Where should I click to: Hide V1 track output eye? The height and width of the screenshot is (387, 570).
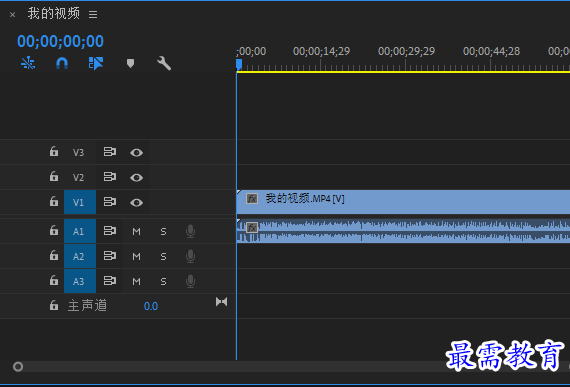(136, 203)
